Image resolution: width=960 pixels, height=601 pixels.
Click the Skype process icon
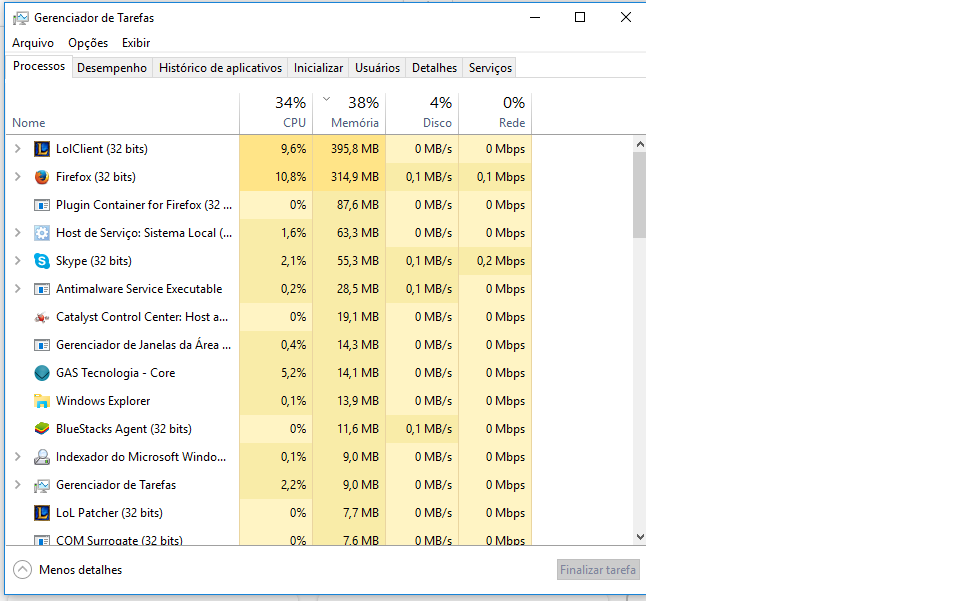pyautogui.click(x=42, y=261)
